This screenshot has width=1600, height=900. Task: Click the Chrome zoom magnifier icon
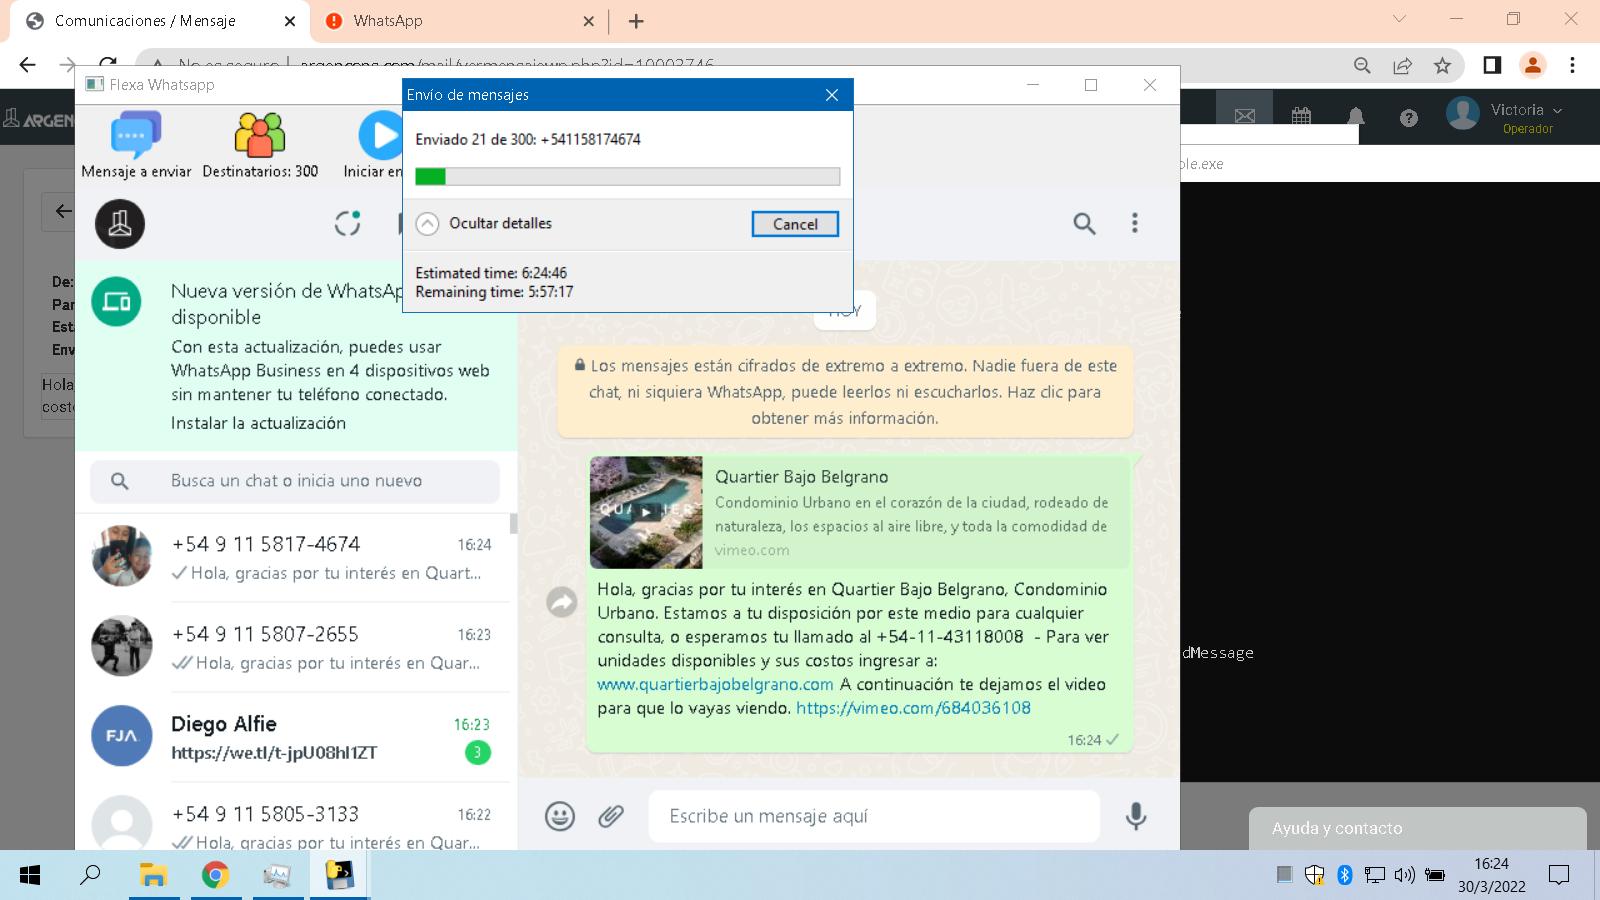(x=1362, y=65)
